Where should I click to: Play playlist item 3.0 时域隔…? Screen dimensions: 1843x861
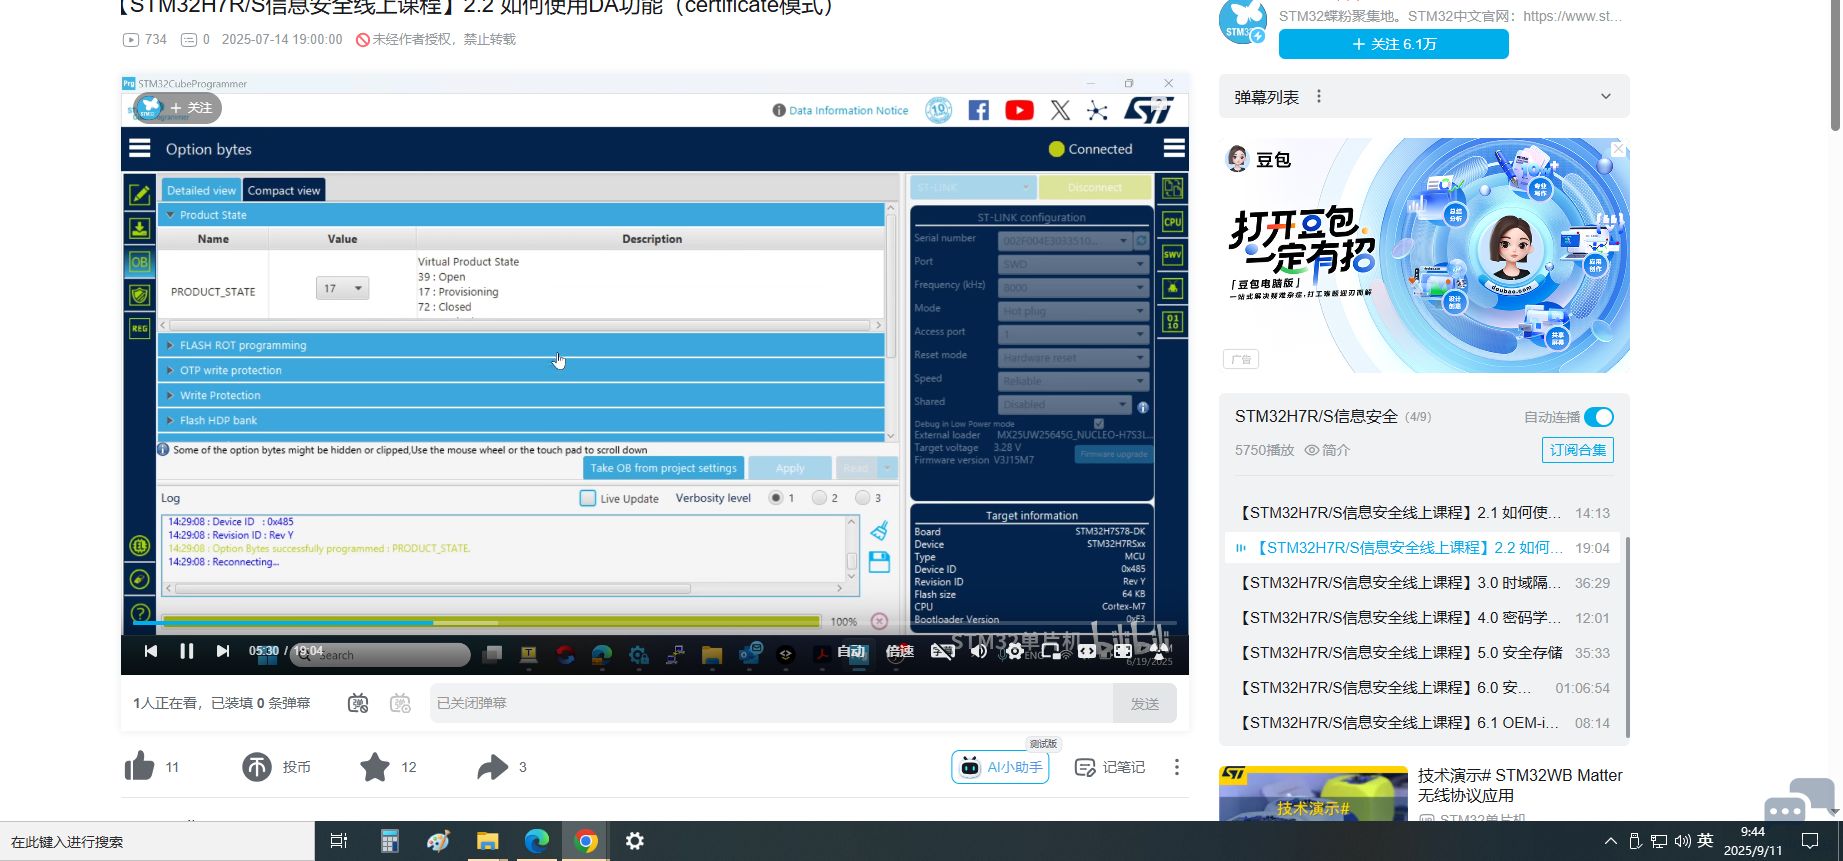pyautogui.click(x=1424, y=583)
